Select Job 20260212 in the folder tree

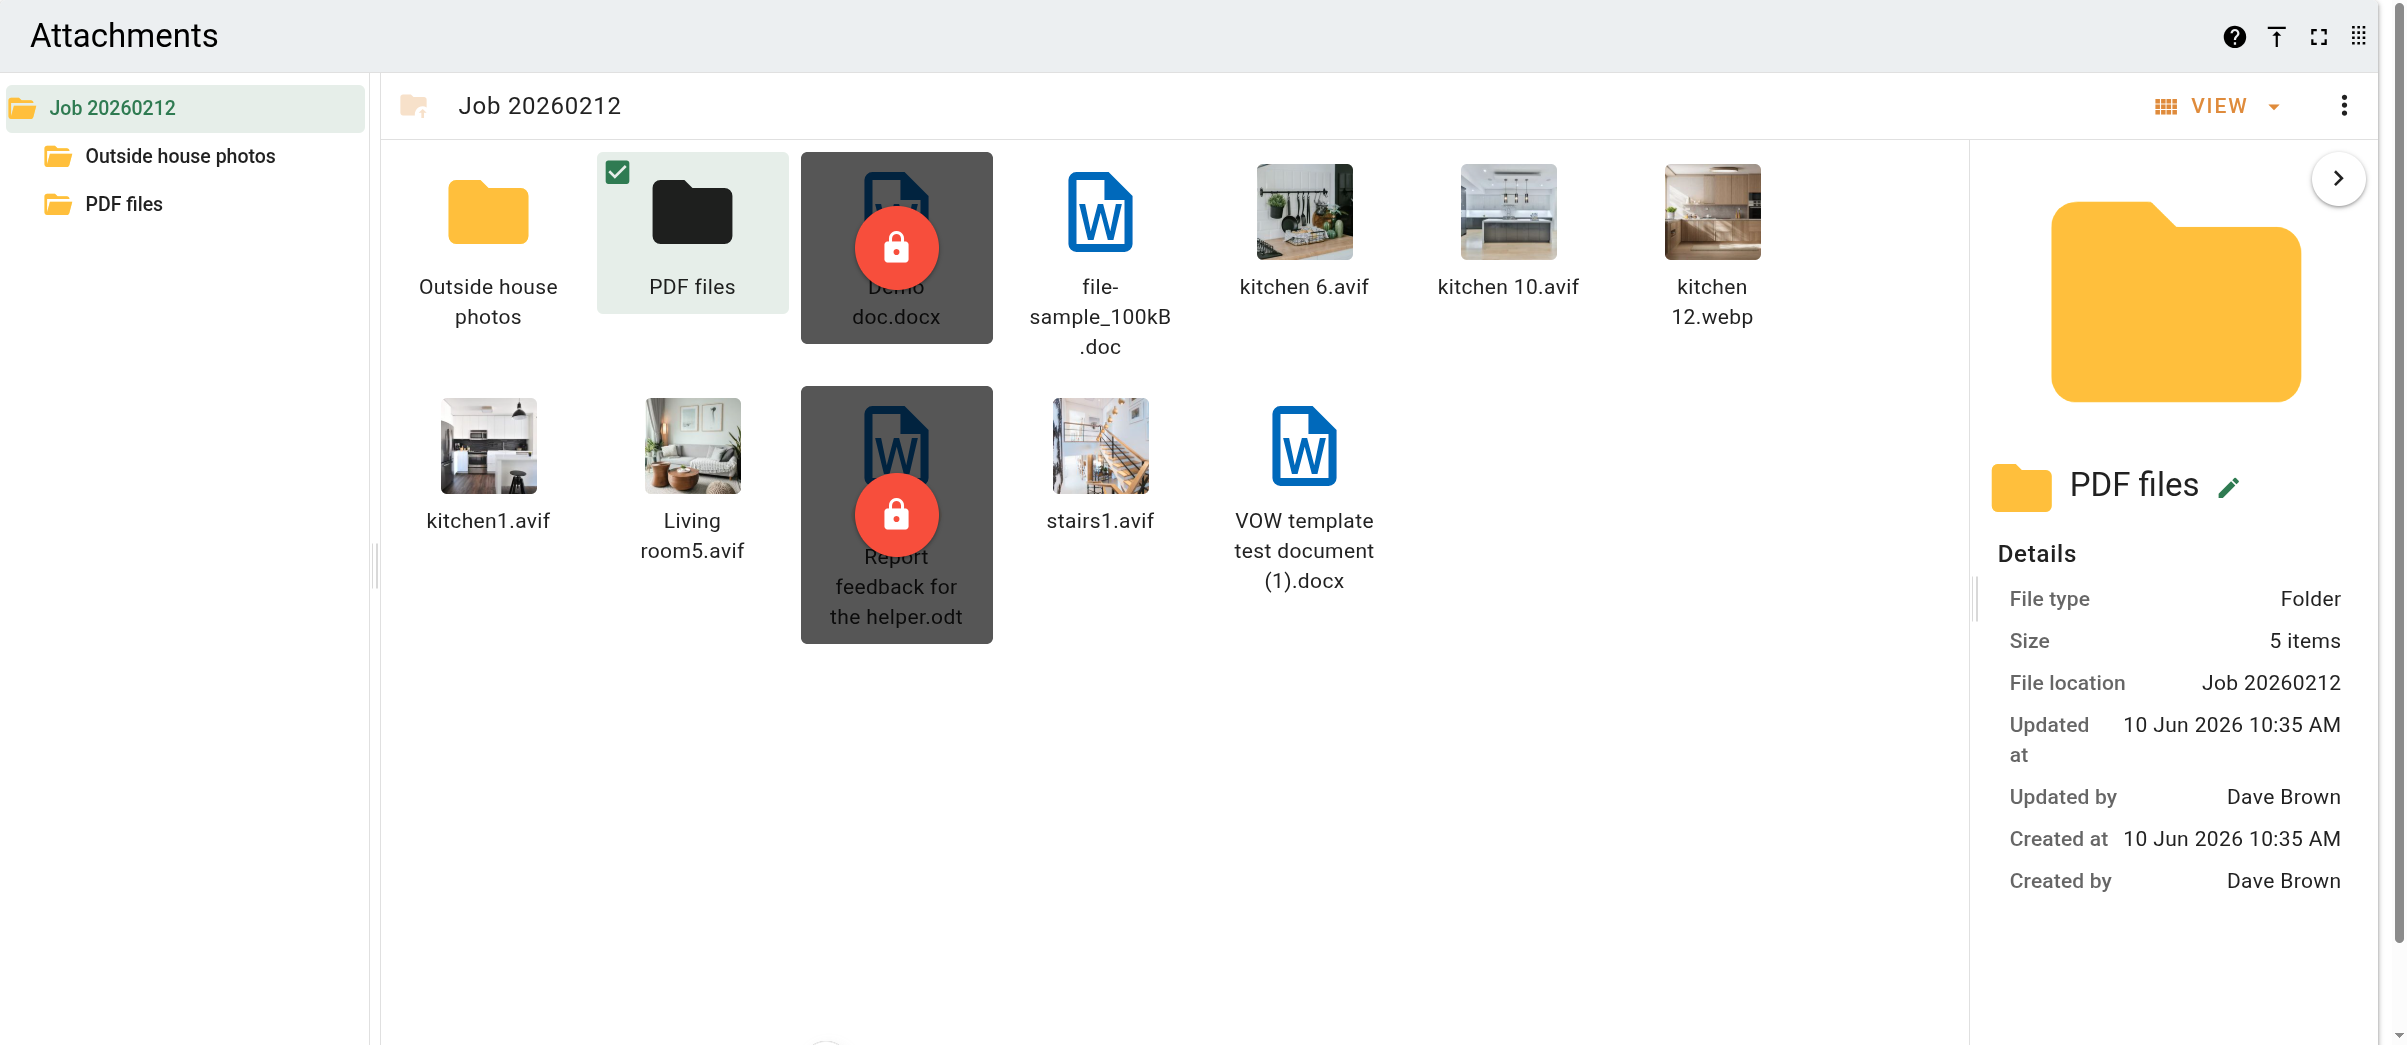[x=185, y=108]
